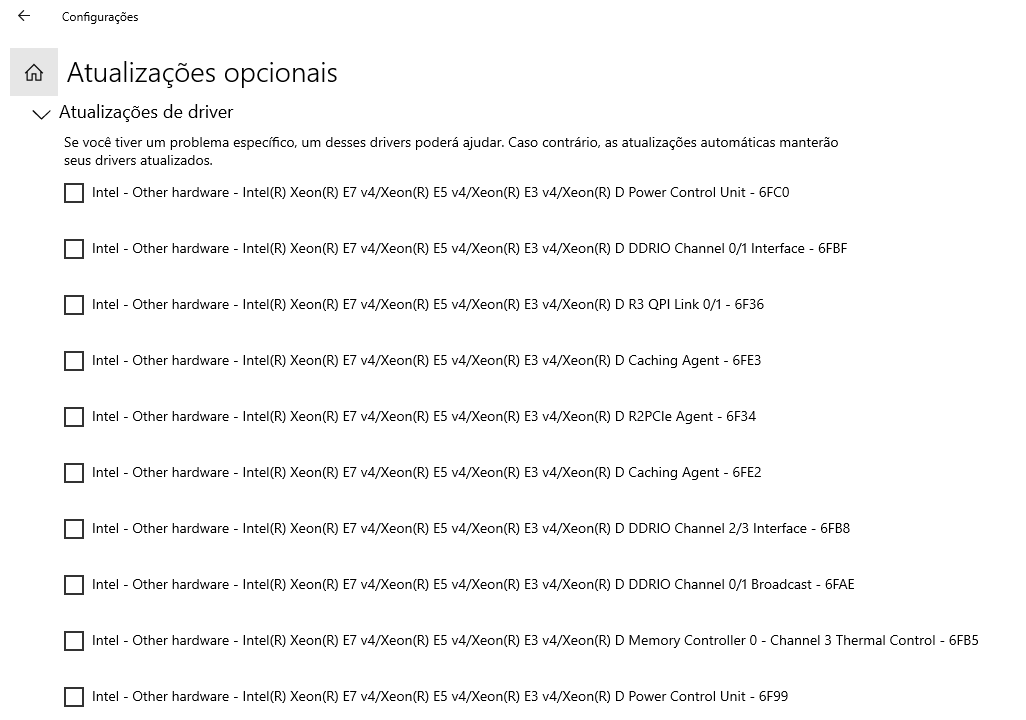
Task: Click the 'Atualizações opcionais' page title
Action: [x=202, y=73]
